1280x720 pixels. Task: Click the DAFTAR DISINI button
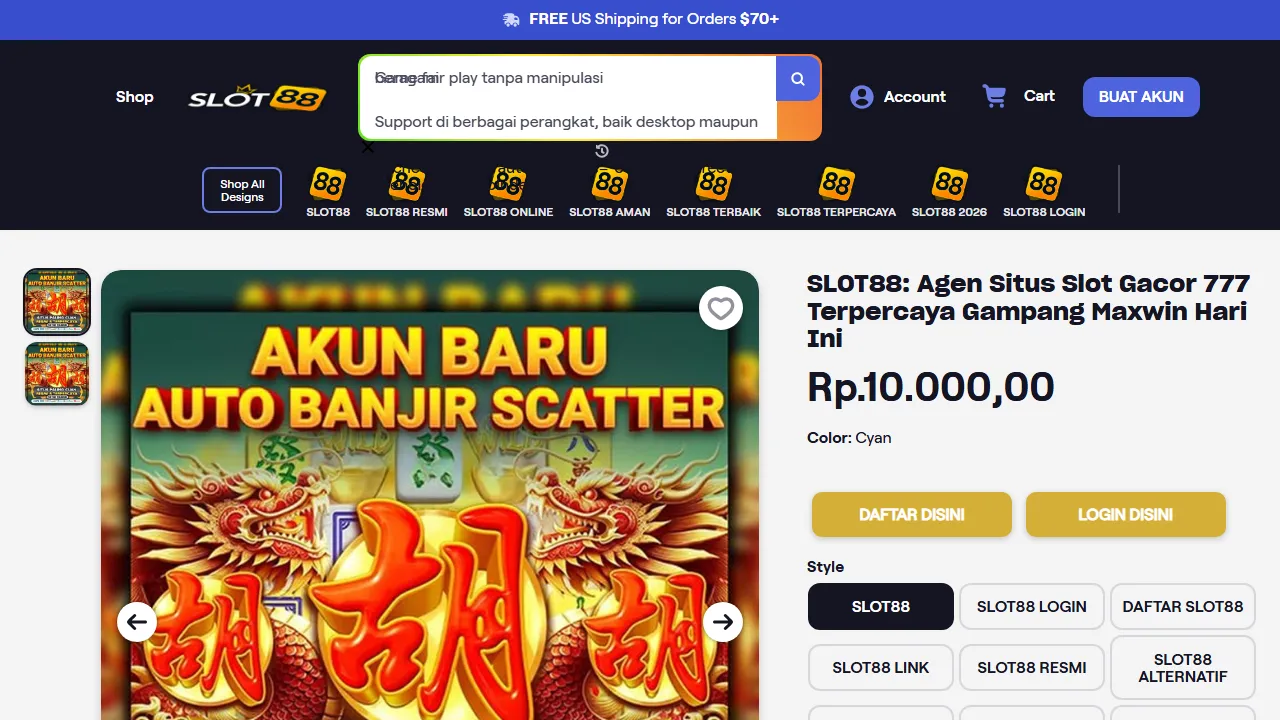pos(912,515)
